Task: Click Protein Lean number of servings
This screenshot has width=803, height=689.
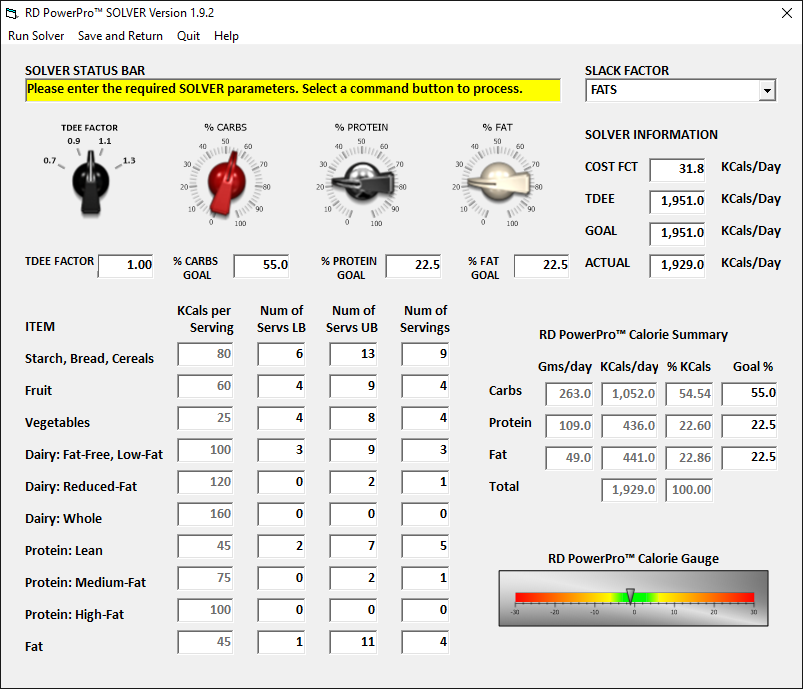Action: [x=425, y=547]
